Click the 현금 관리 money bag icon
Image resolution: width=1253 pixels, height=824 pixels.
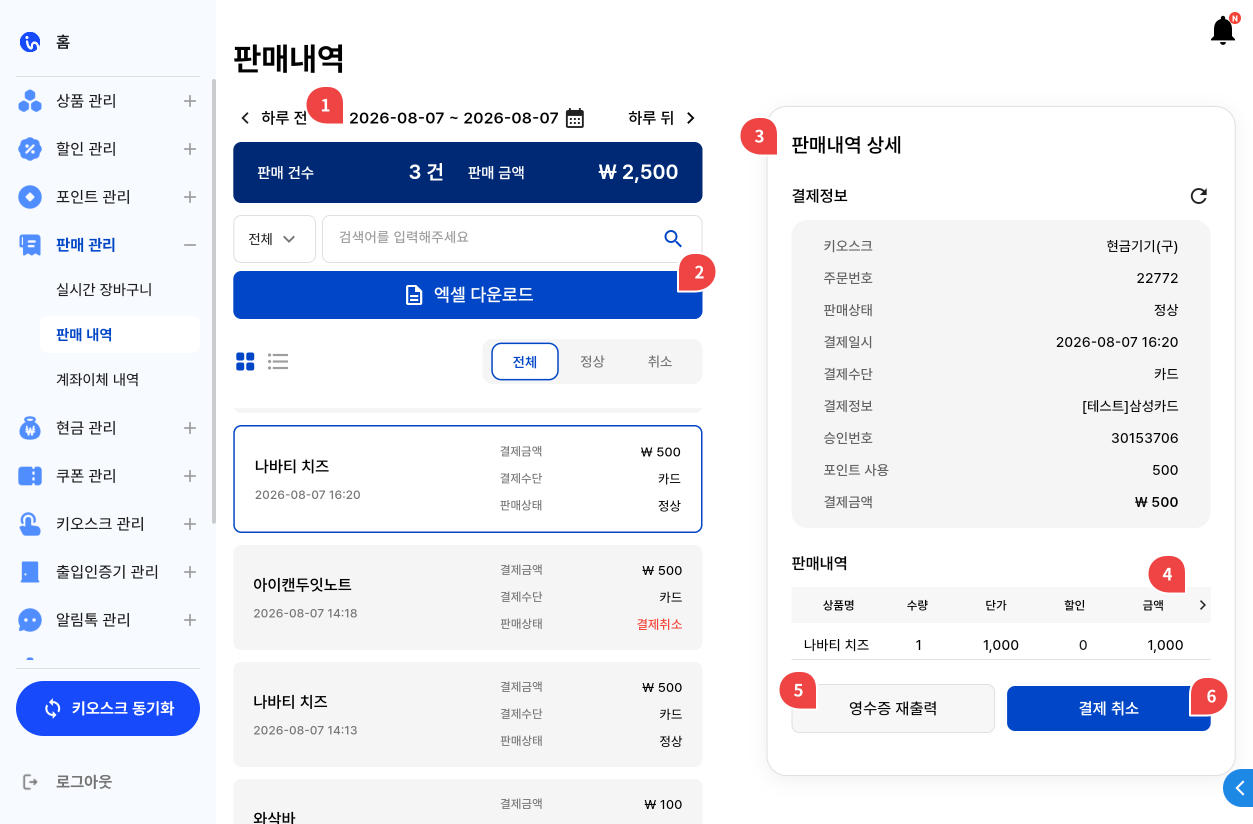point(30,428)
